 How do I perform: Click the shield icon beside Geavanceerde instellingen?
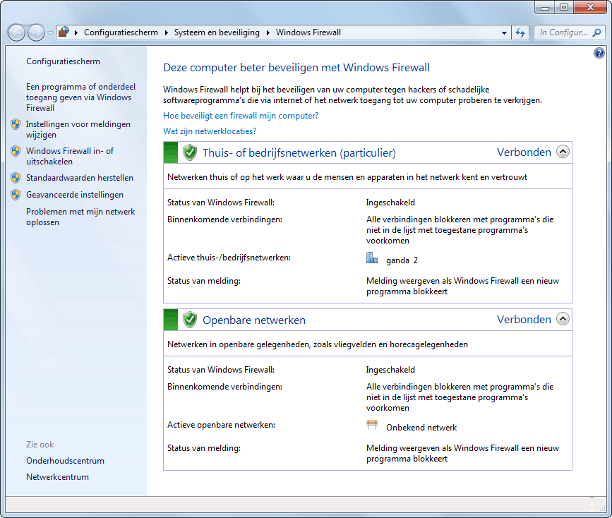pyautogui.click(x=16, y=194)
